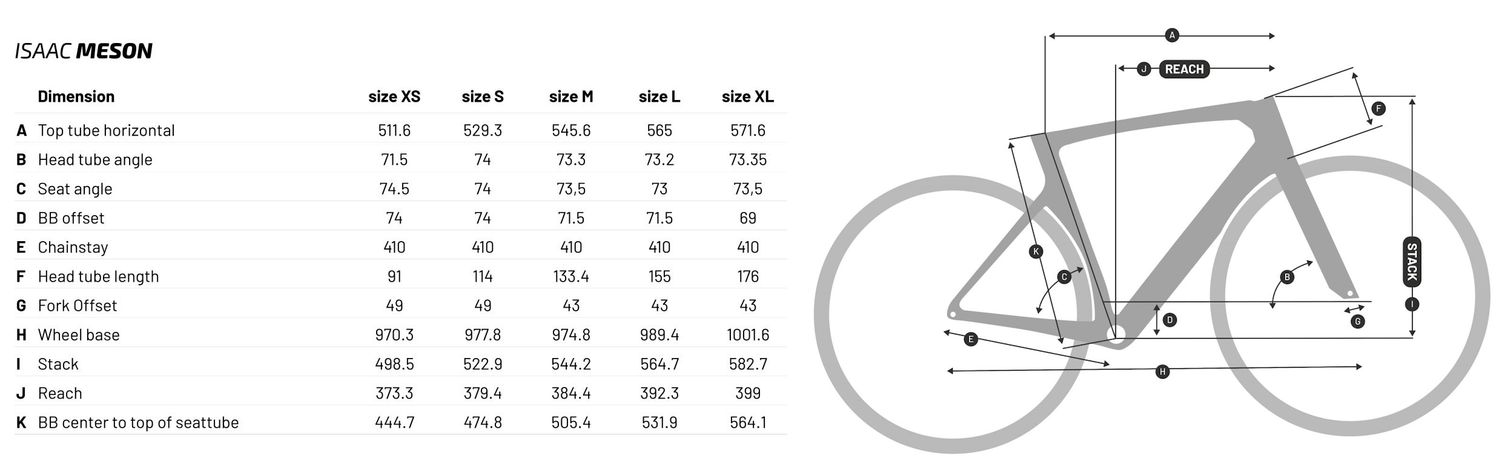Screen dimensions: 1500x461
Task: Click the vertical STACK badge in the diagram
Action: click(1412, 261)
